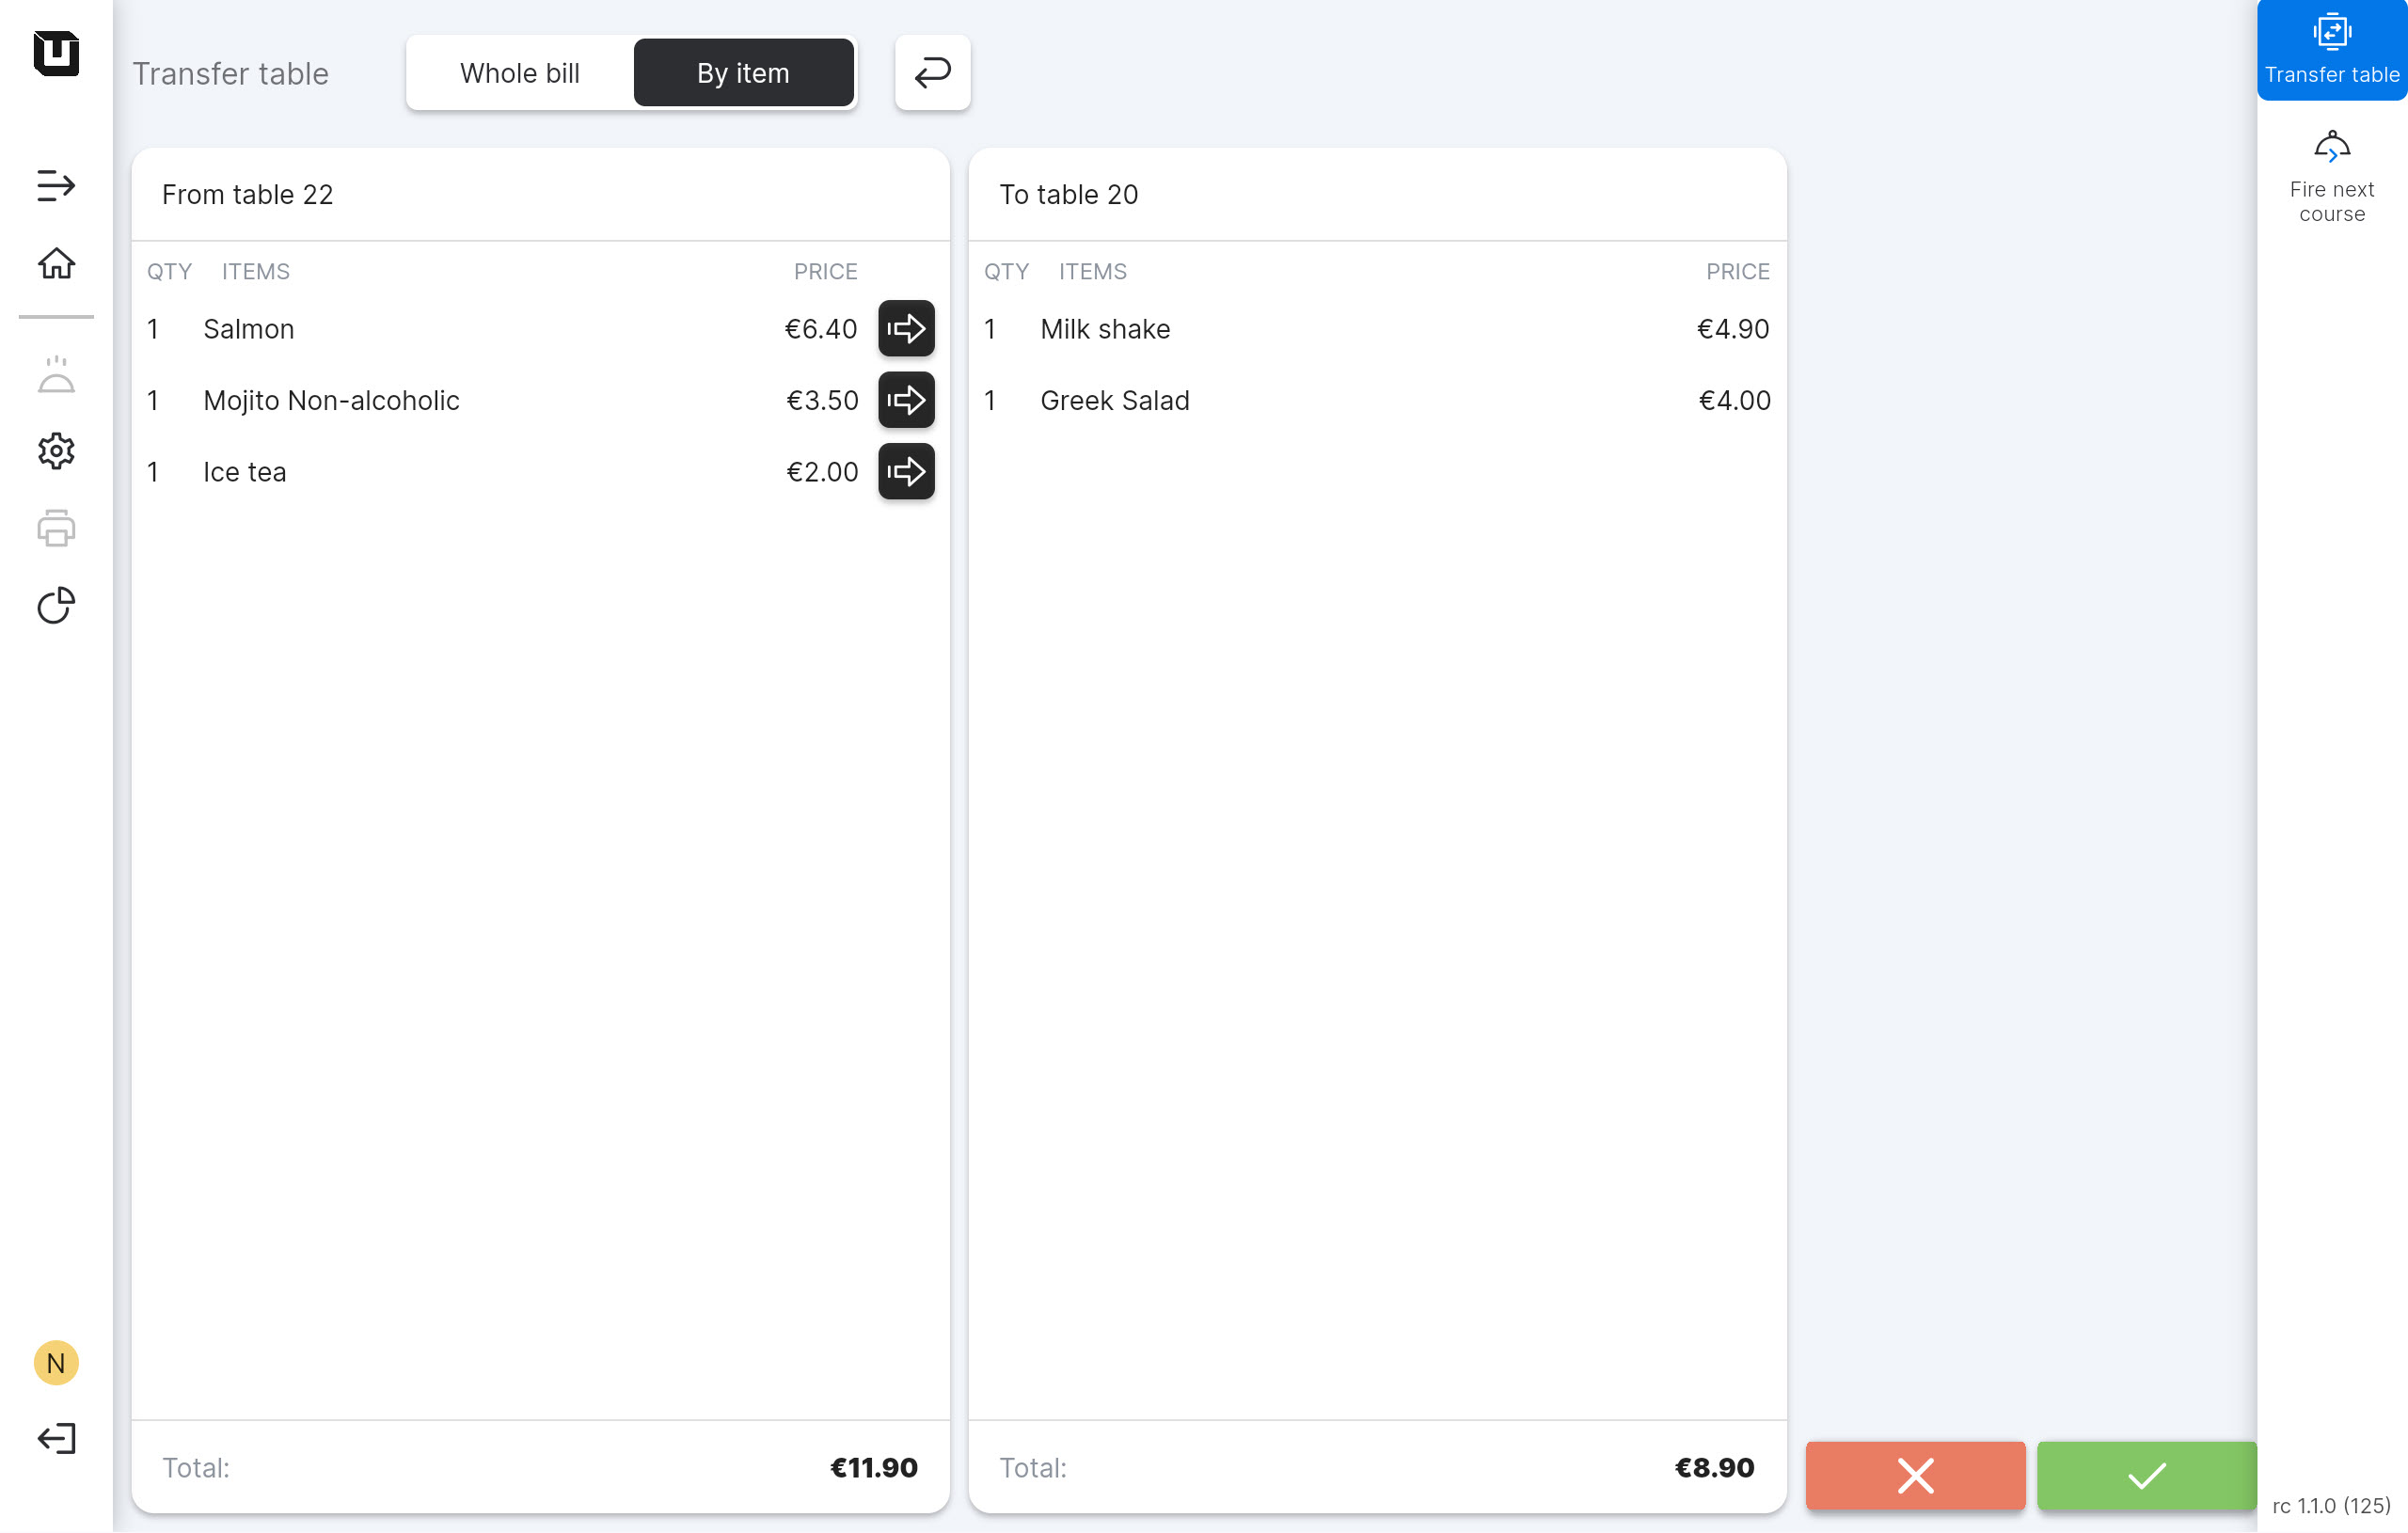This screenshot has height=1533, width=2408.
Task: Expand the sidebar menu arrow icon
Action: (56, 186)
